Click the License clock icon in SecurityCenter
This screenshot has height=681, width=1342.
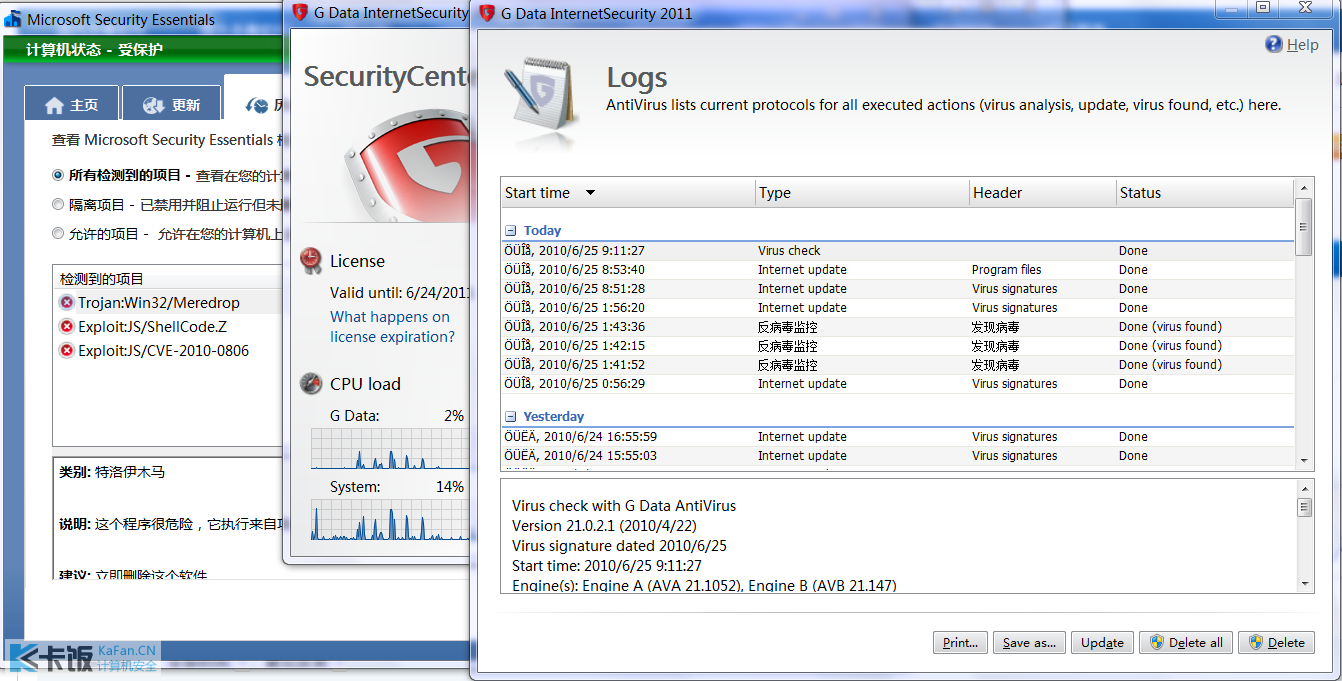[x=311, y=260]
